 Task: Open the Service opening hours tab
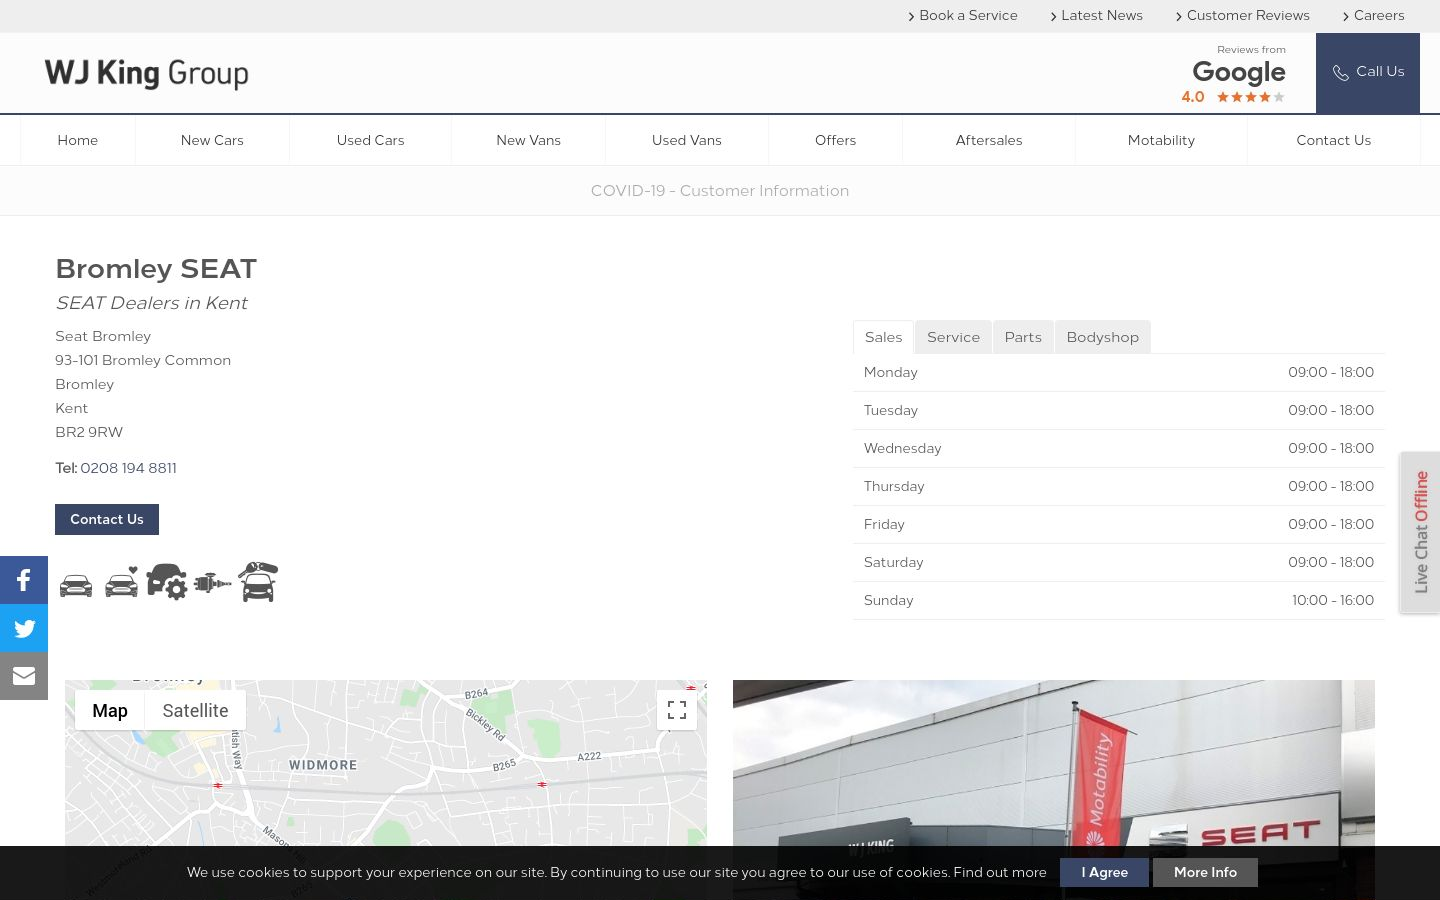pos(953,337)
